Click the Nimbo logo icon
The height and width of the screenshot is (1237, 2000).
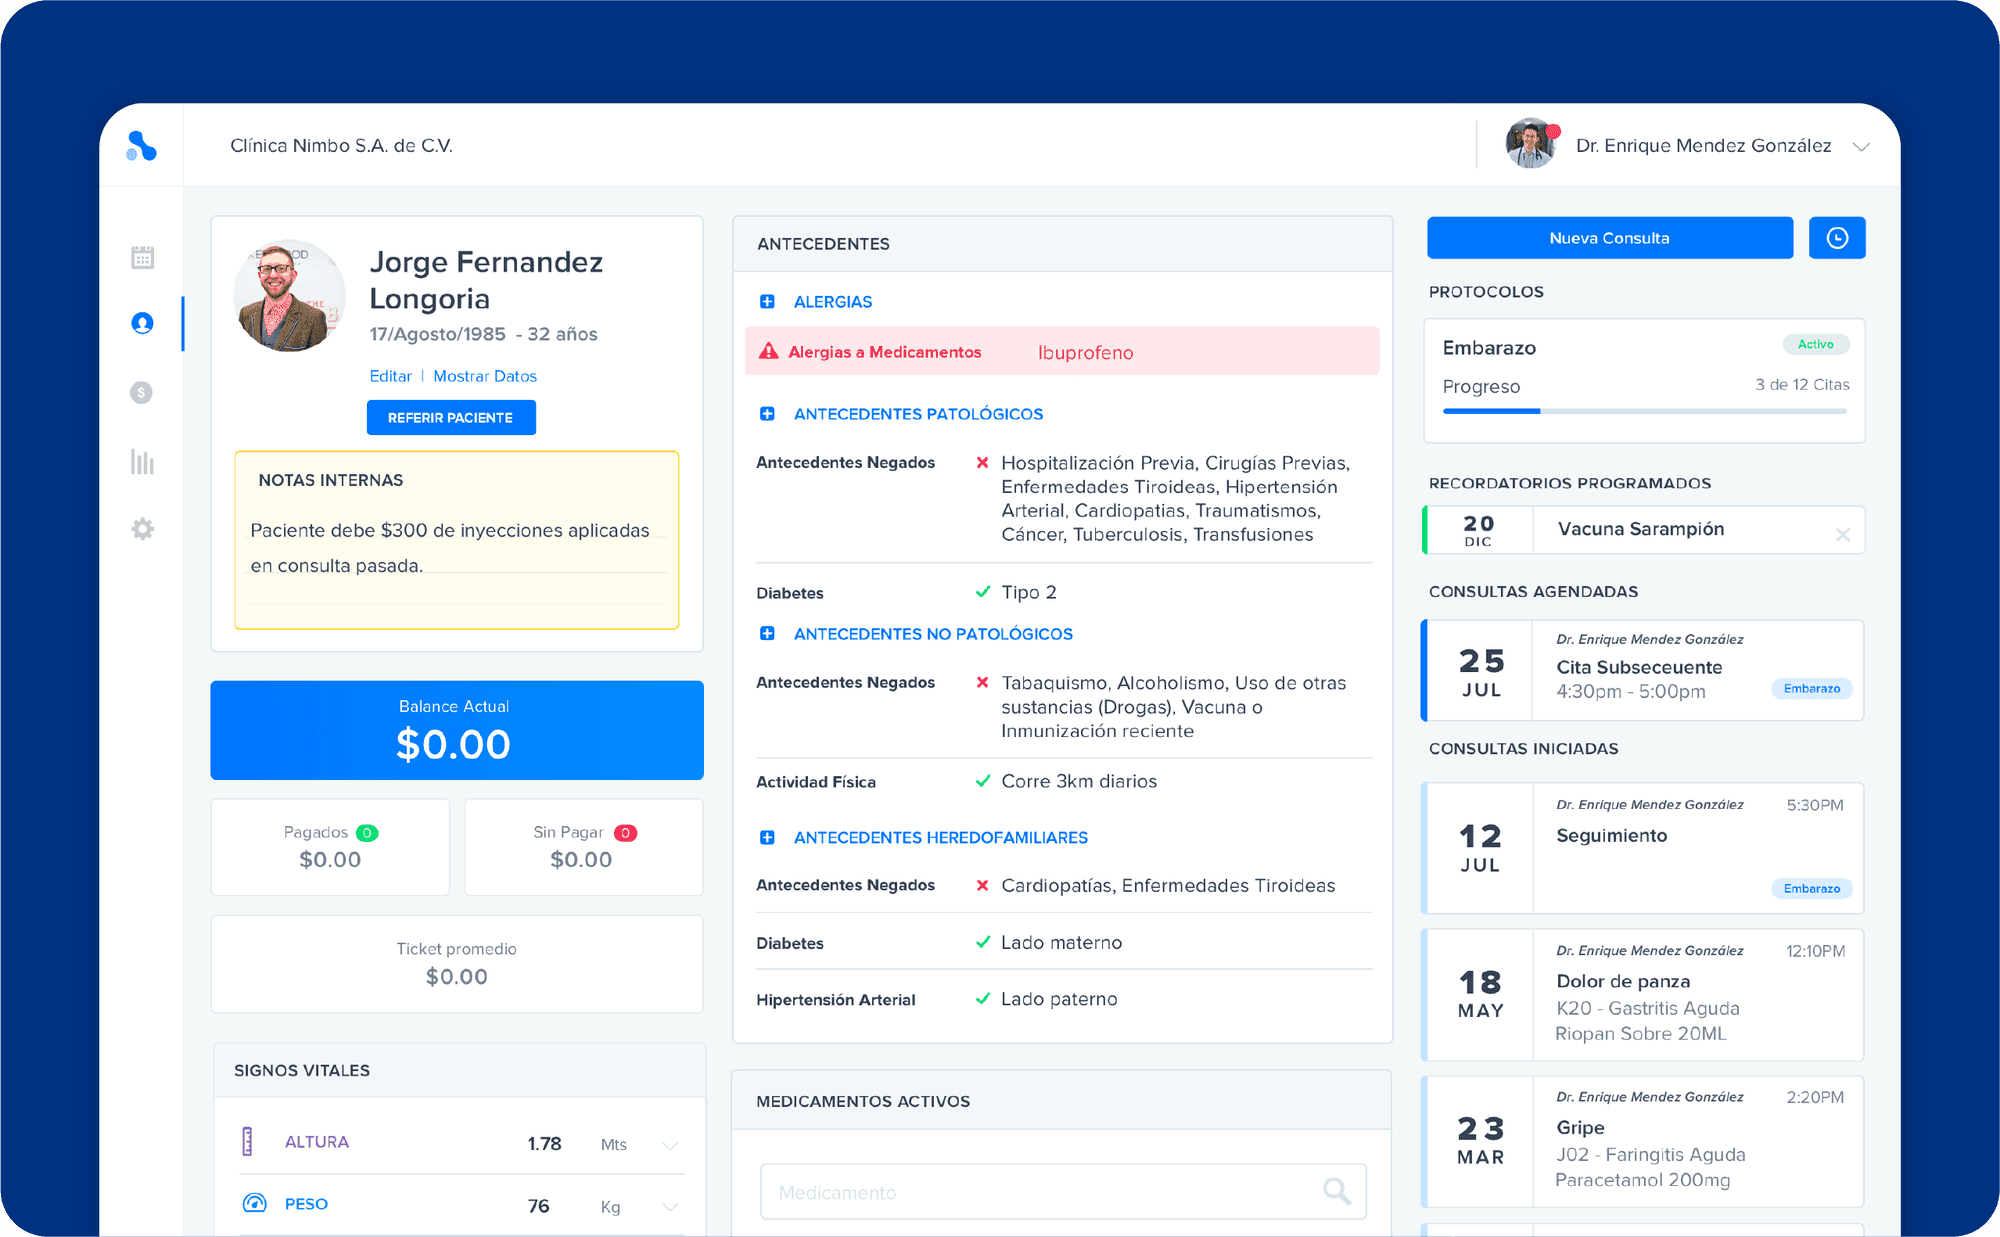pos(141,146)
